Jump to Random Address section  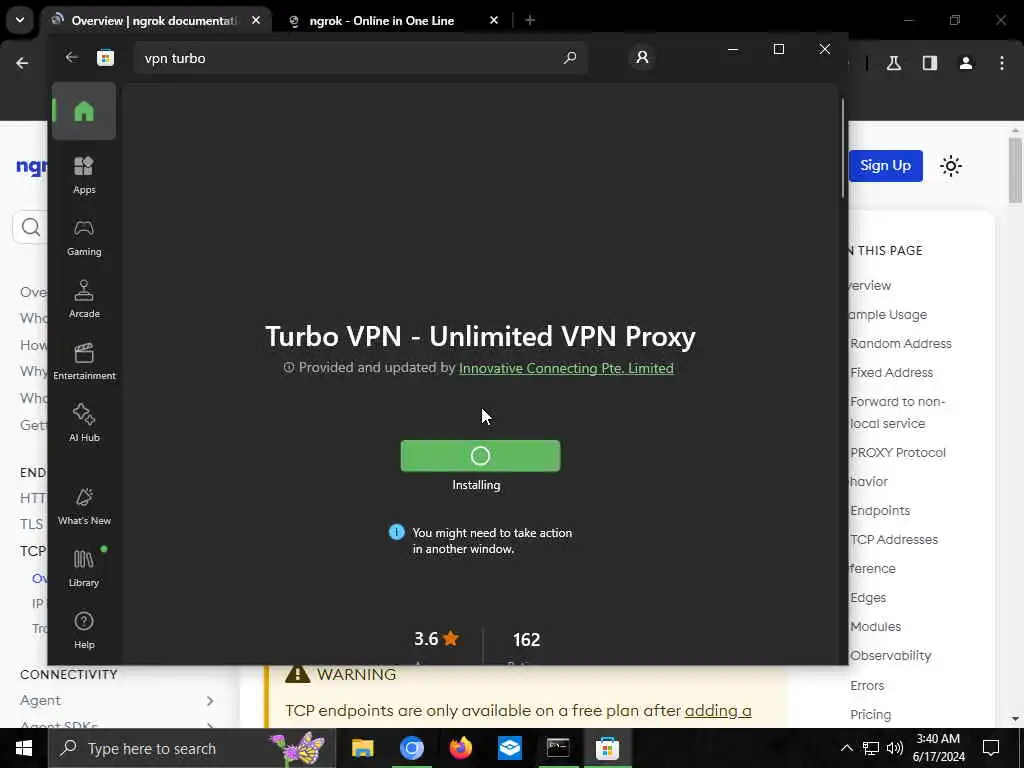click(x=901, y=344)
